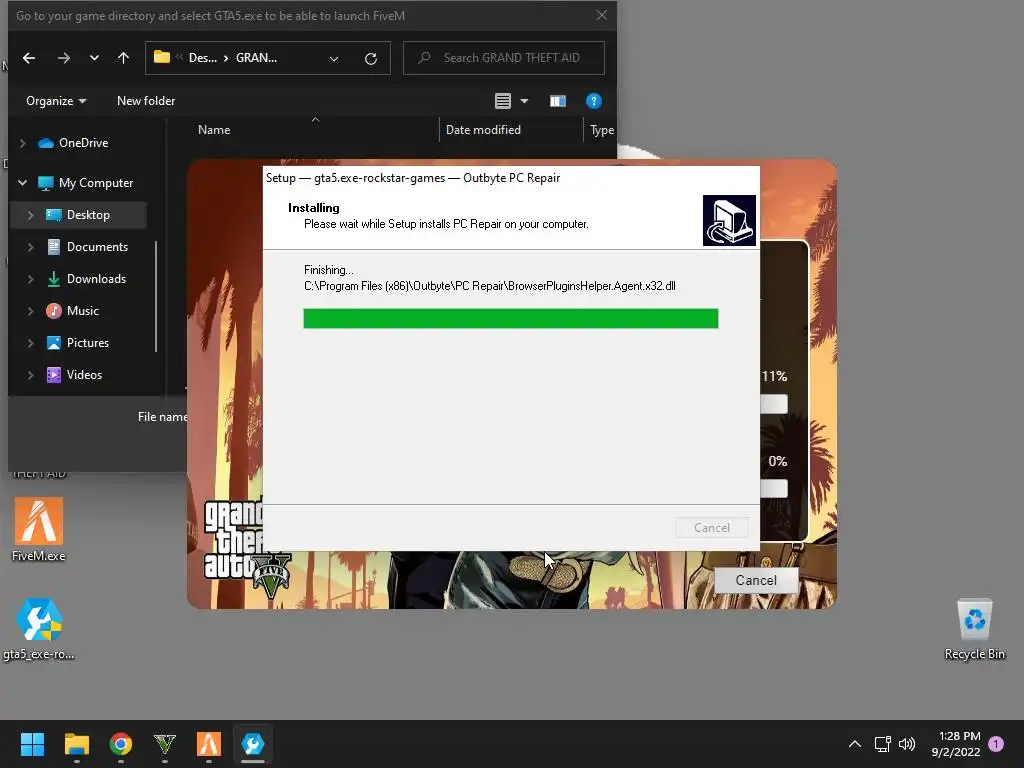Click navigation pane vertical scrollbar
Image resolution: width=1024 pixels, height=768 pixels.
(156, 296)
